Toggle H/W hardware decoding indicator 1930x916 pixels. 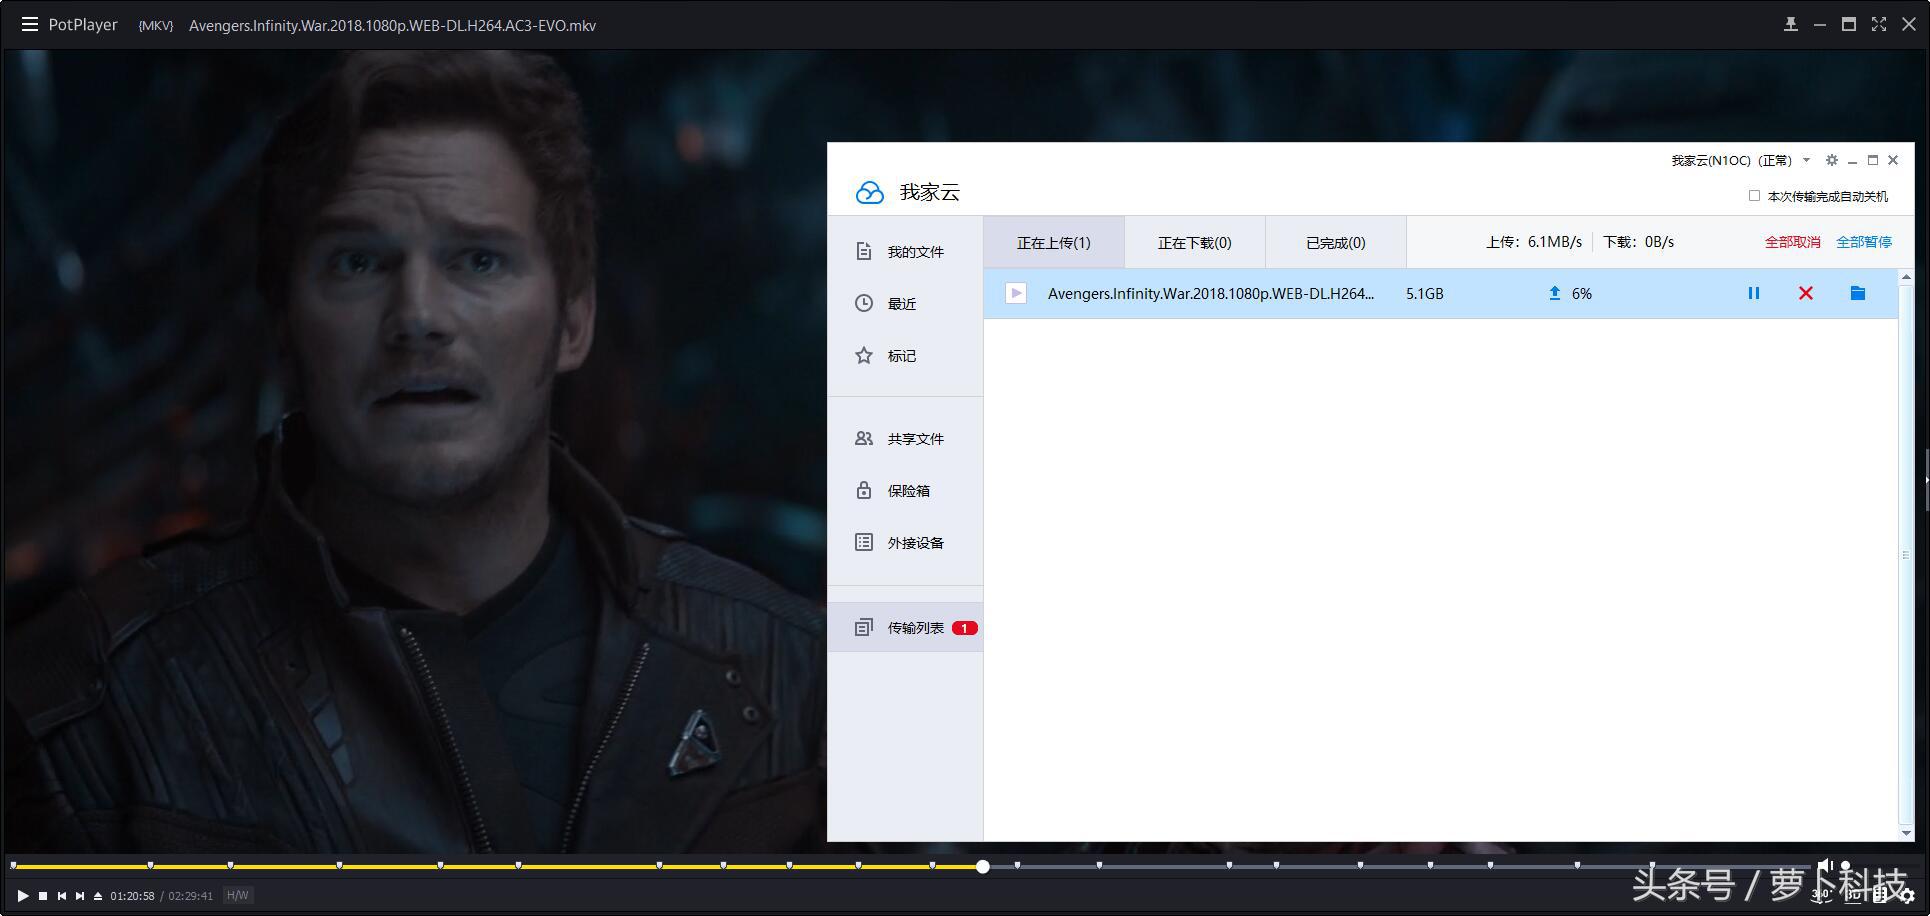click(x=237, y=895)
